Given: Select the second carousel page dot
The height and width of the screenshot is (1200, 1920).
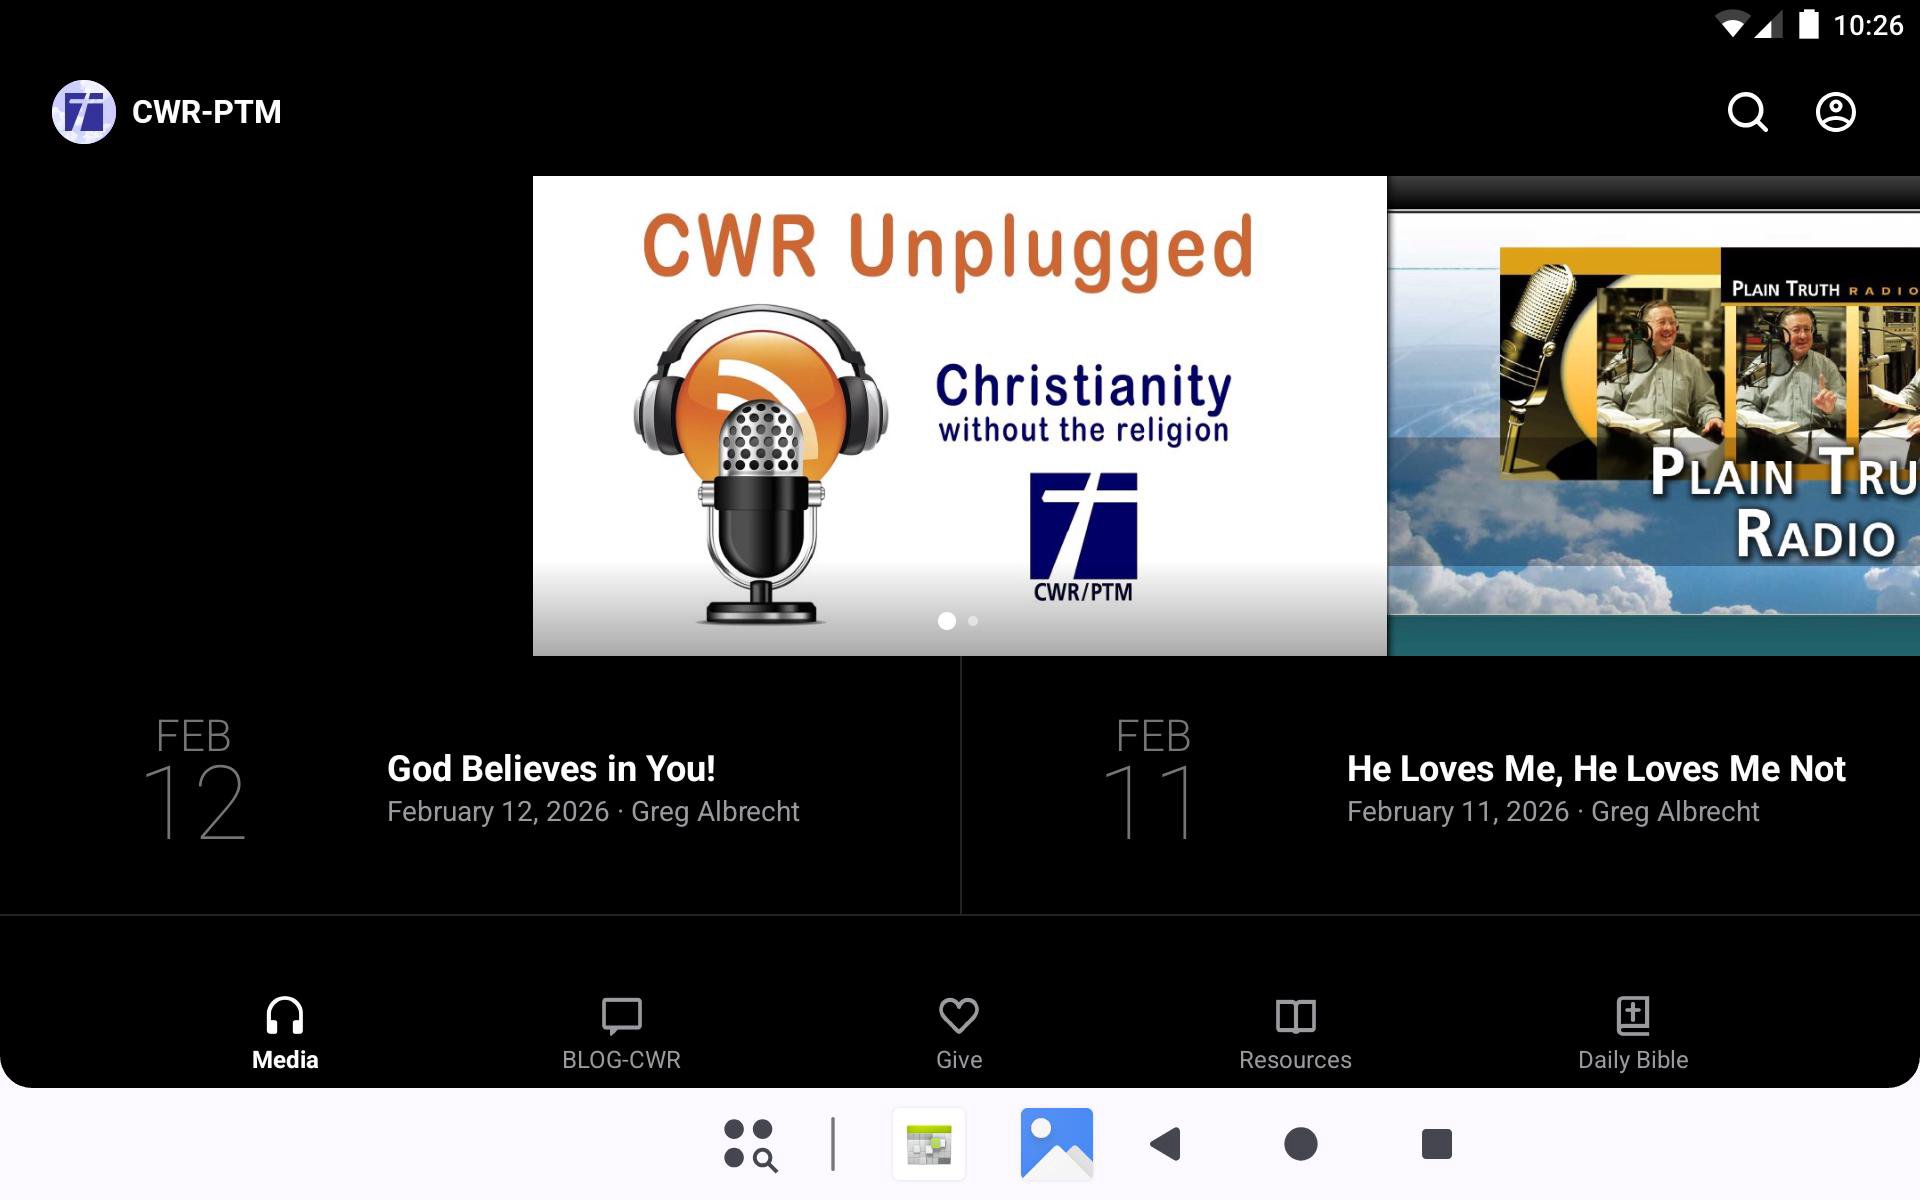Looking at the screenshot, I should 973,621.
